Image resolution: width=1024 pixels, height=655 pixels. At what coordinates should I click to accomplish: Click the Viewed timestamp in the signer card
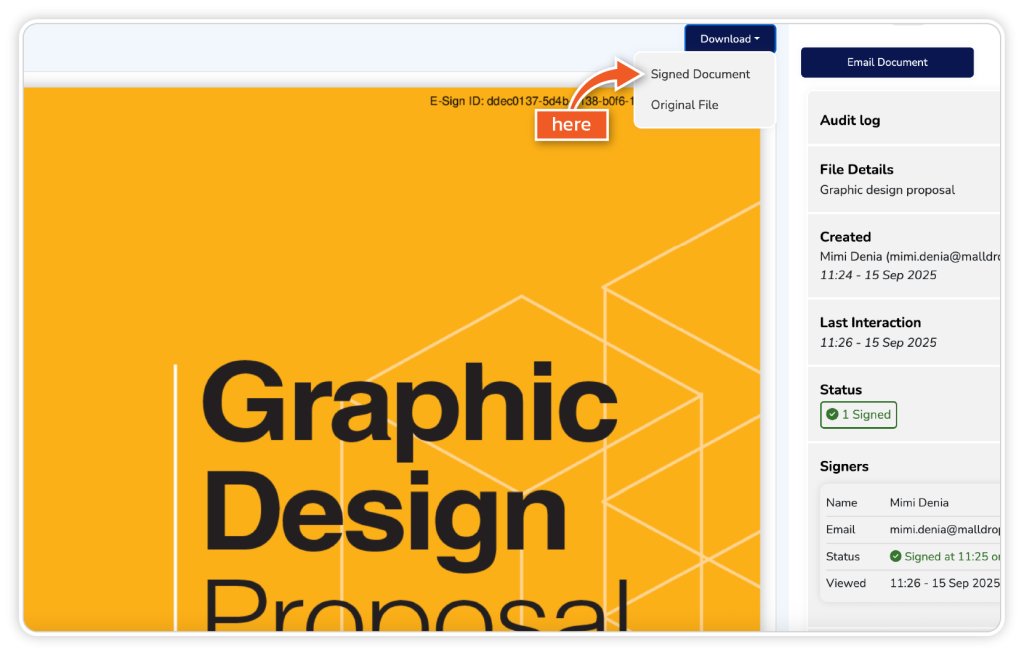[944, 583]
